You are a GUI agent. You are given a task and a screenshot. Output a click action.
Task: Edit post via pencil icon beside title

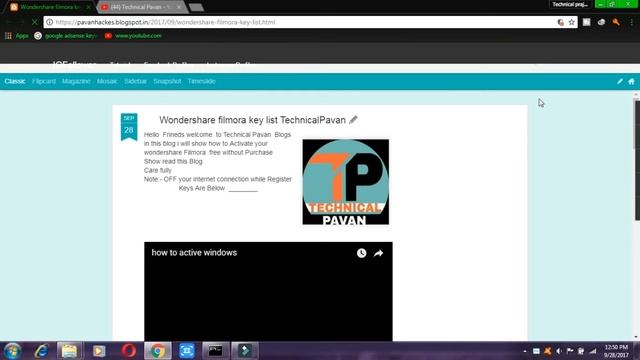click(353, 120)
